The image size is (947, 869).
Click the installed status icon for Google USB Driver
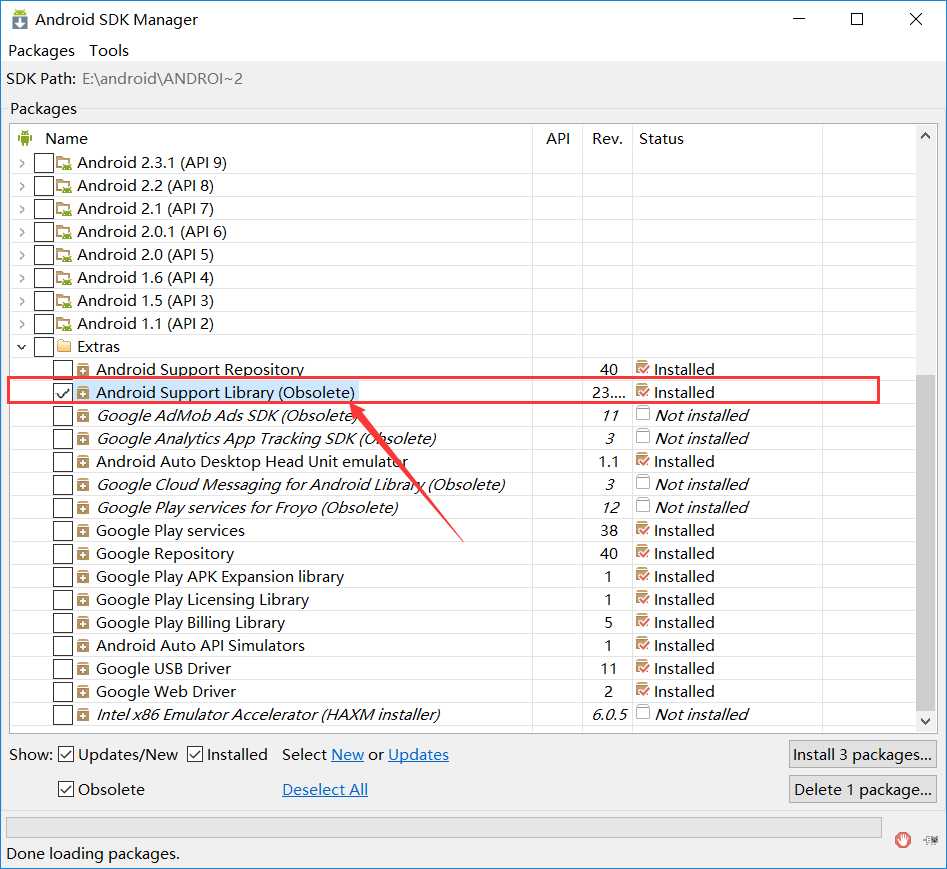(643, 667)
